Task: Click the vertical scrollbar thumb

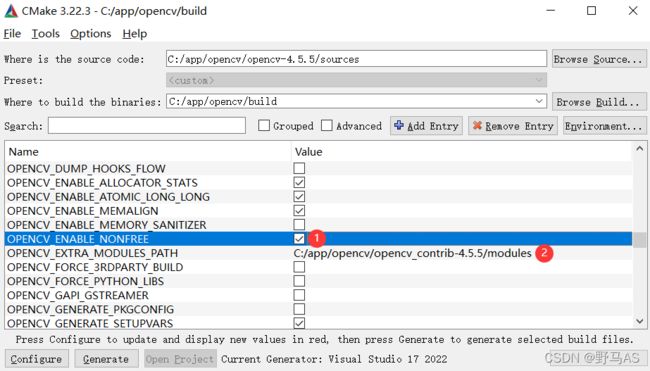Action: [x=640, y=240]
